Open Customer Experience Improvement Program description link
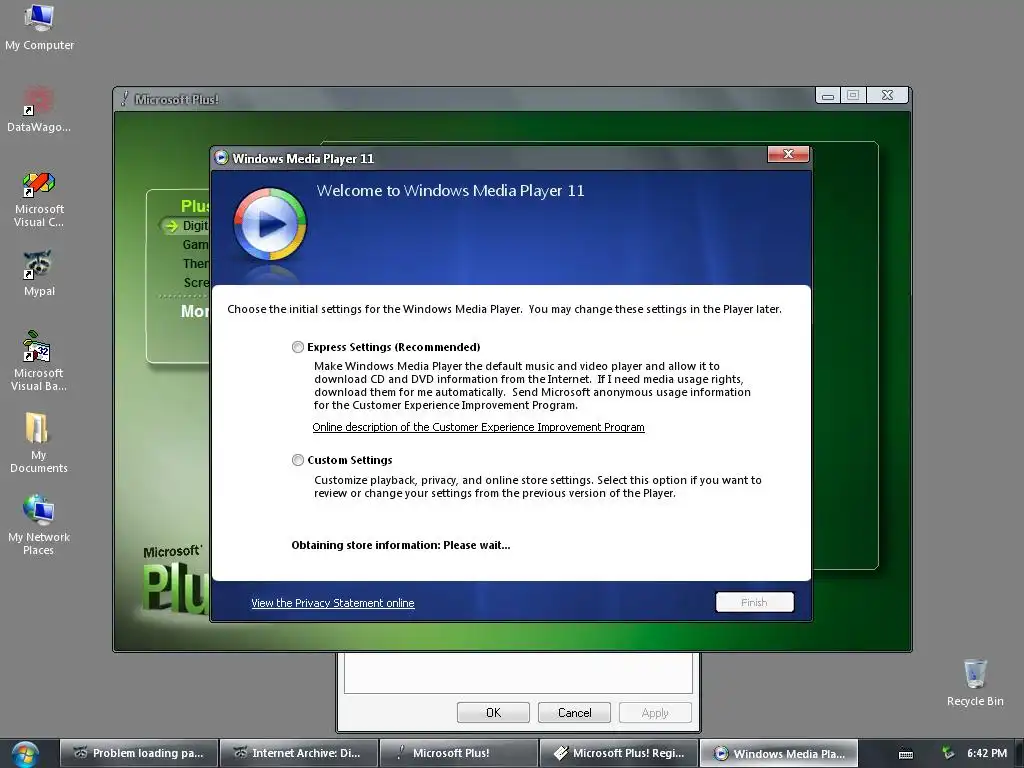This screenshot has width=1024, height=768. tap(478, 427)
